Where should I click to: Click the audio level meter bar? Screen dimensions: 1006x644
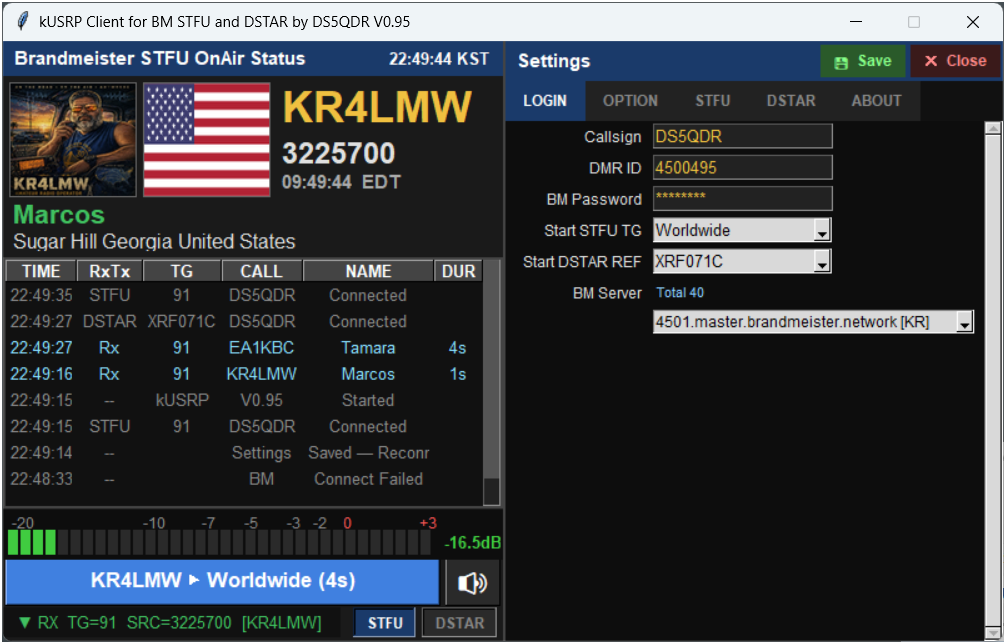point(219,543)
